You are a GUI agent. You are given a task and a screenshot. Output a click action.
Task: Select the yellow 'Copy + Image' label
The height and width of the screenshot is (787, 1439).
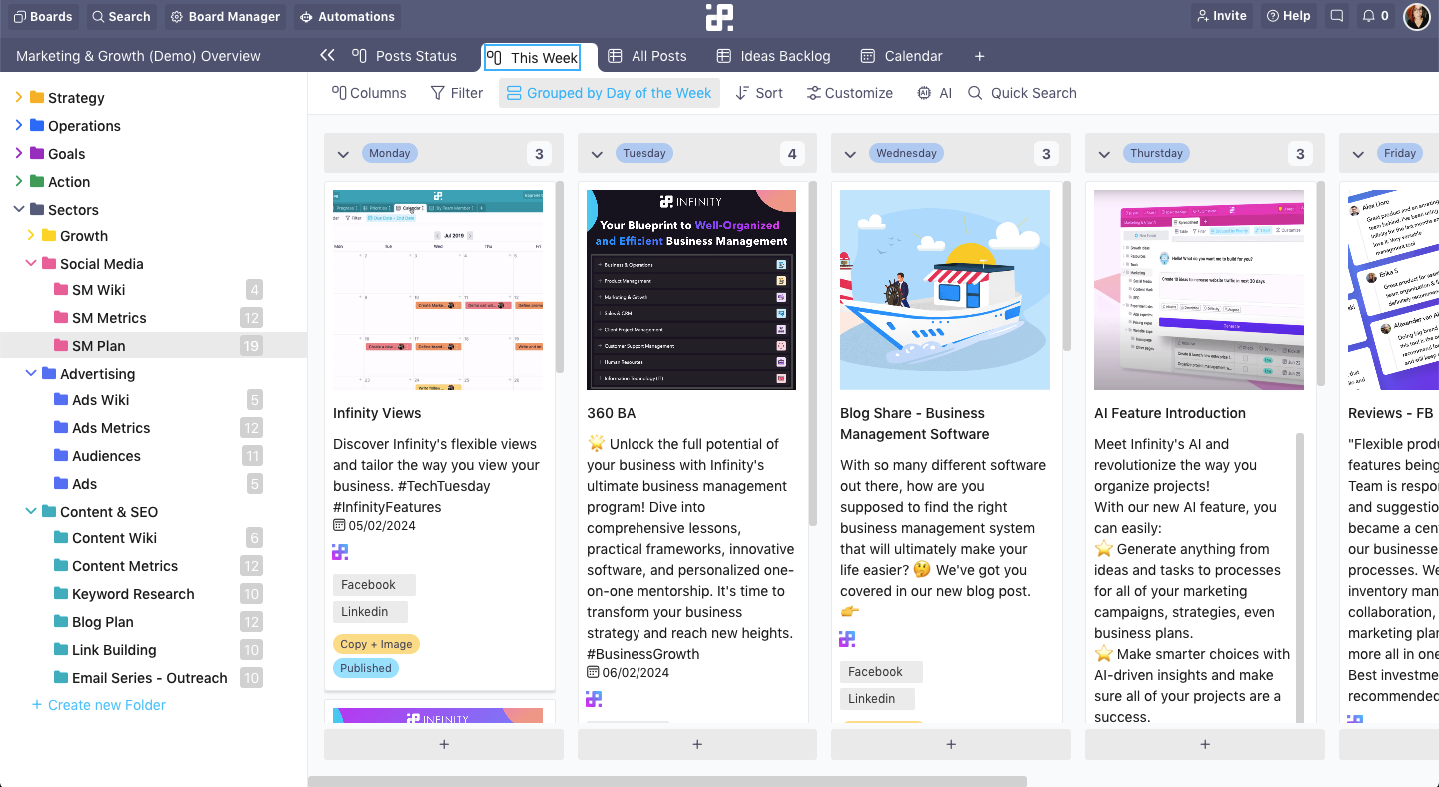376,644
